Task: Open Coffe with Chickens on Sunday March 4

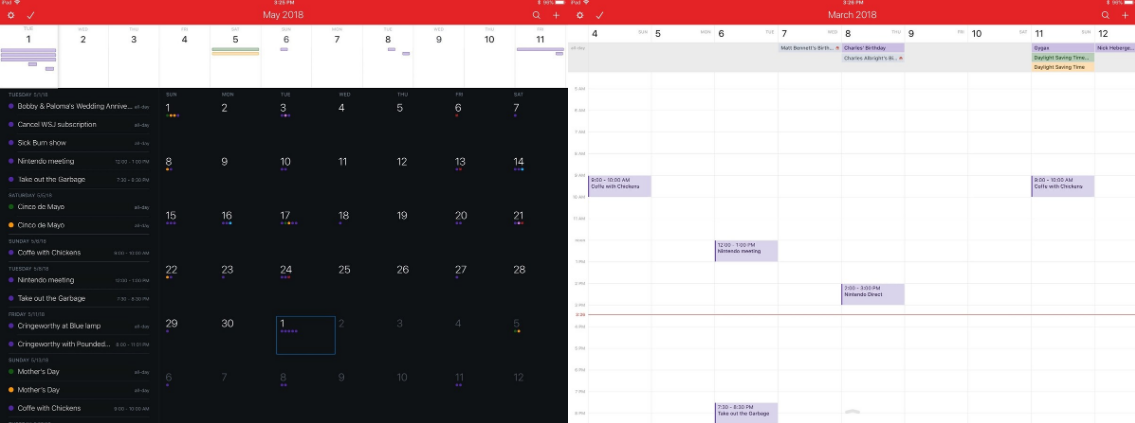Action: click(620, 186)
